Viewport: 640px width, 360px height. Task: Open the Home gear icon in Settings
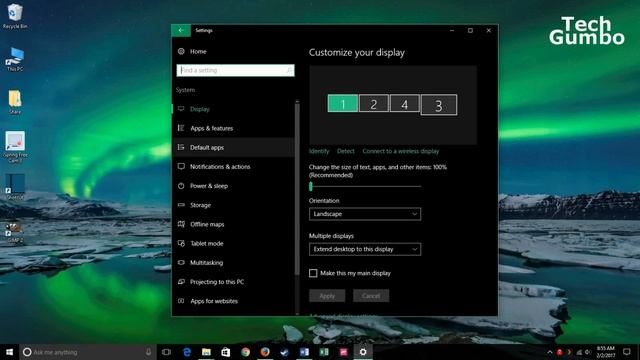pyautogui.click(x=181, y=51)
